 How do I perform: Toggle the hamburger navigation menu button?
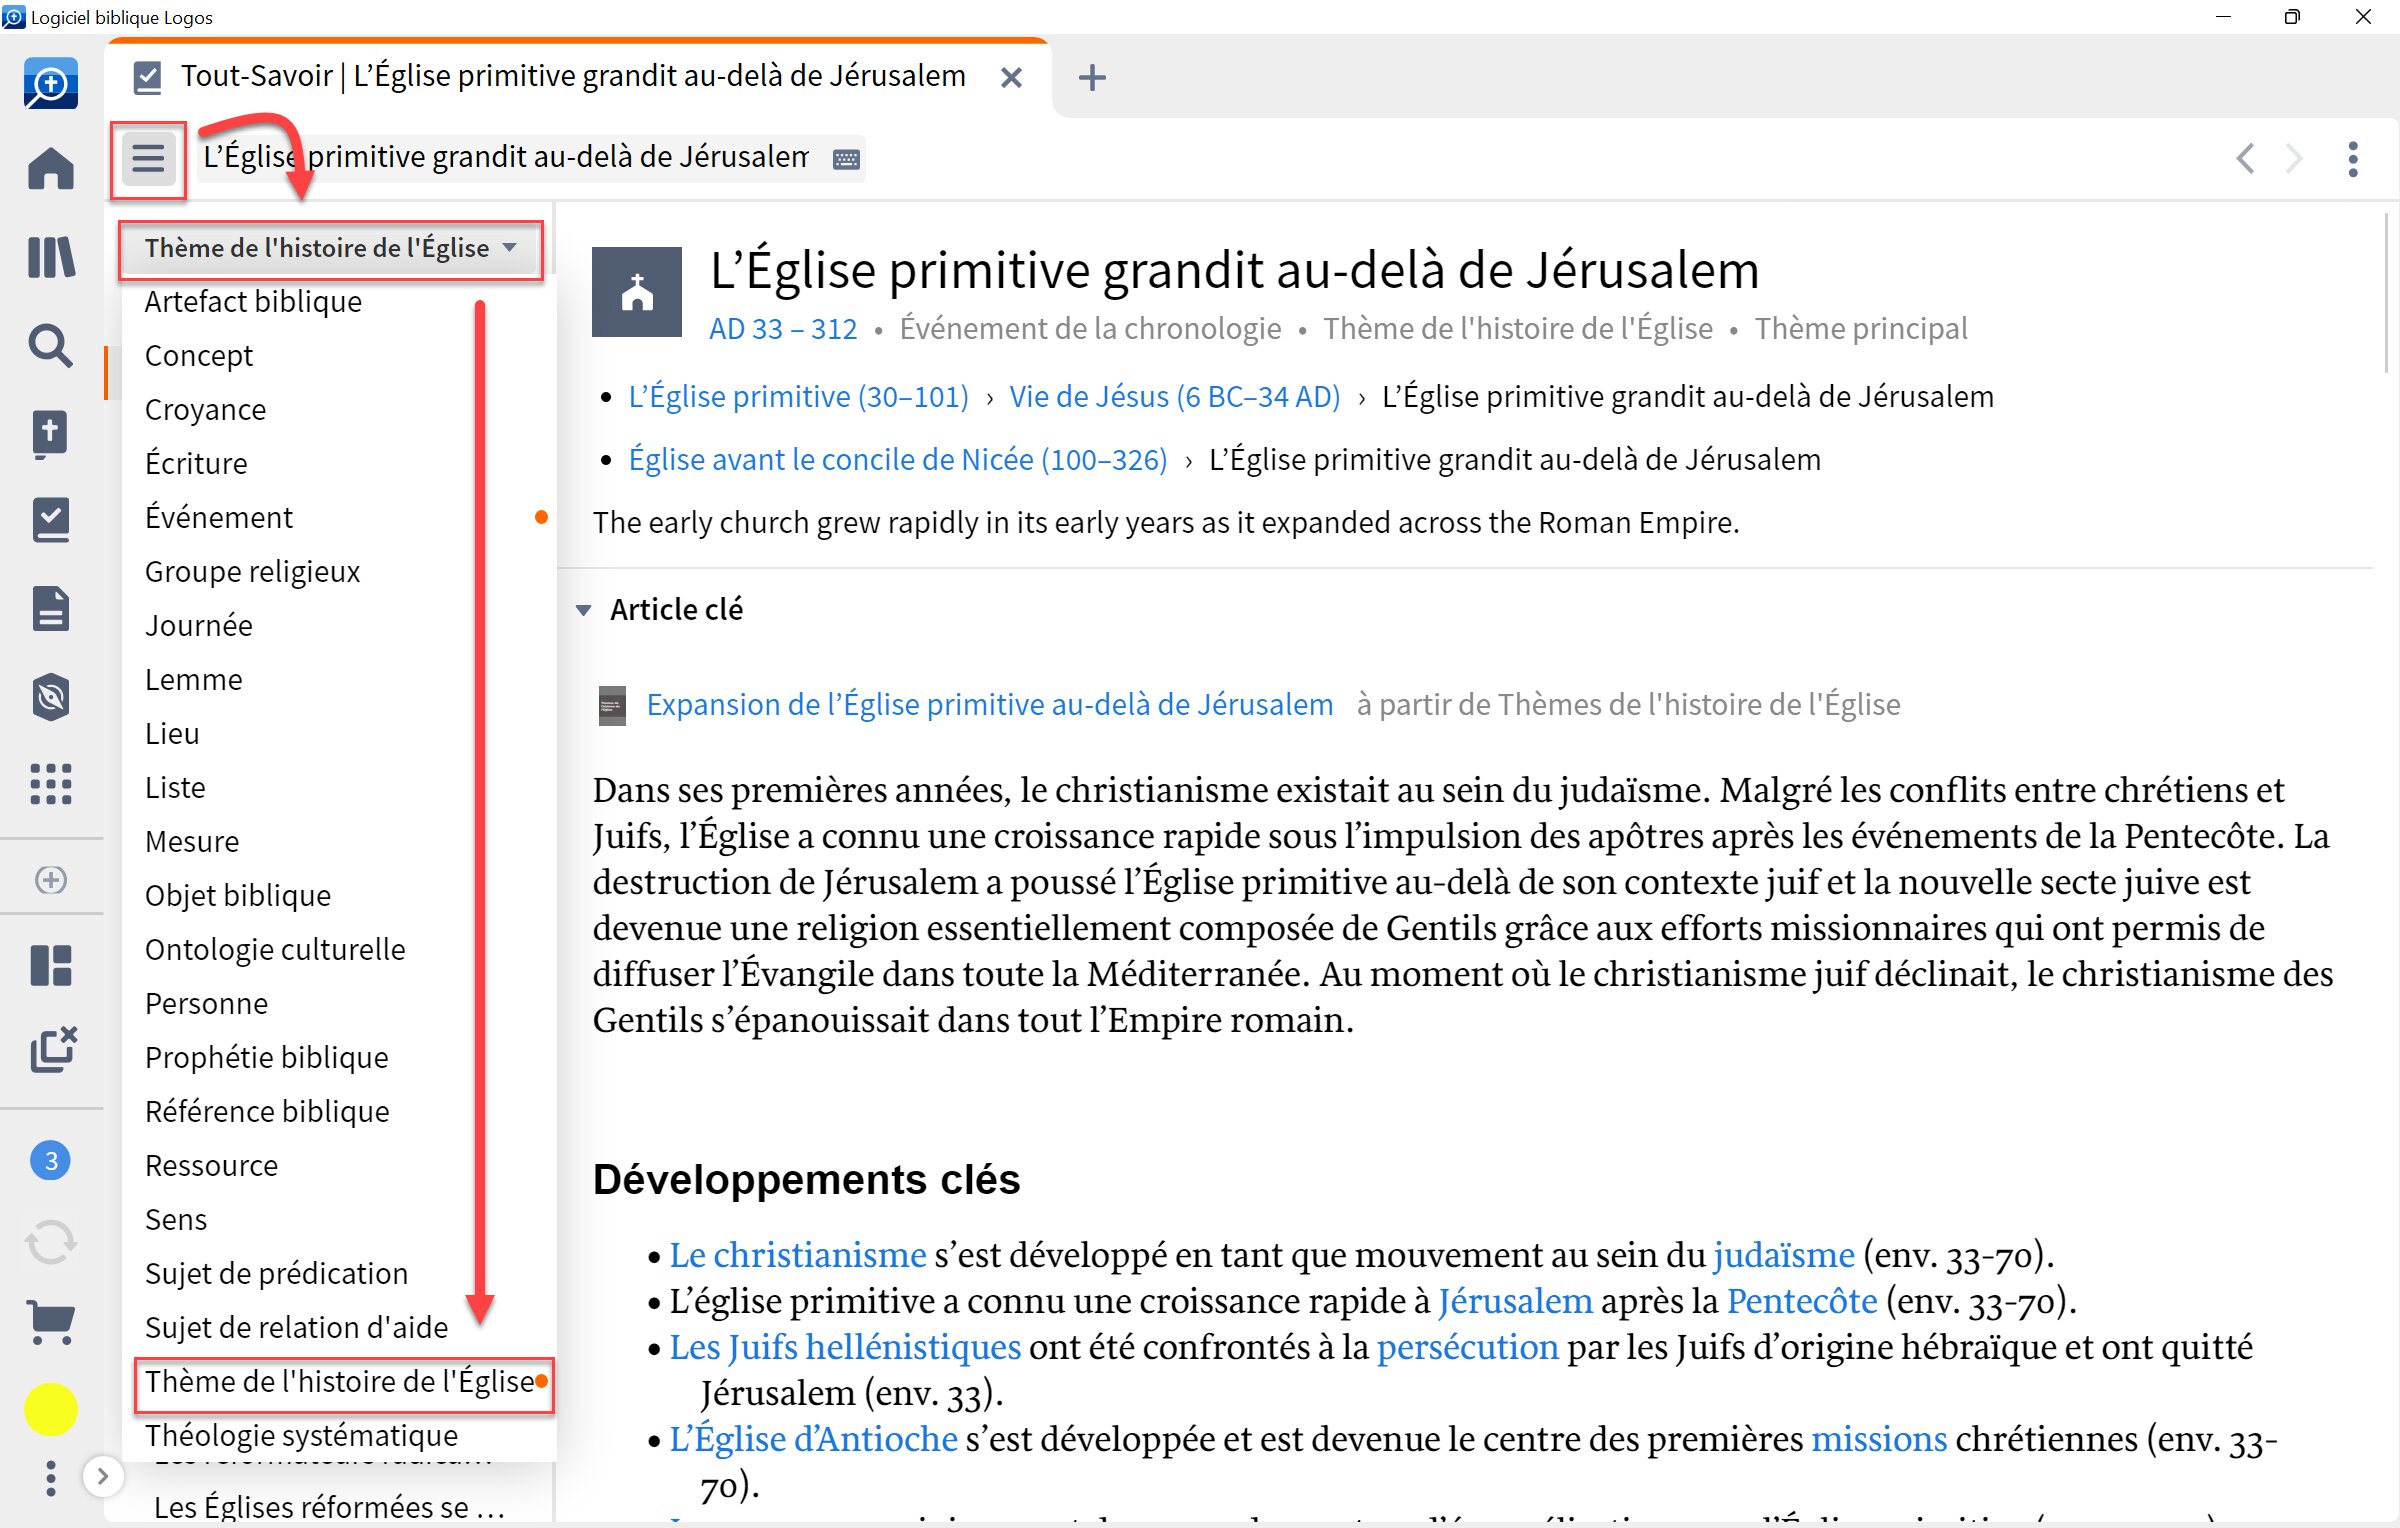click(148, 158)
